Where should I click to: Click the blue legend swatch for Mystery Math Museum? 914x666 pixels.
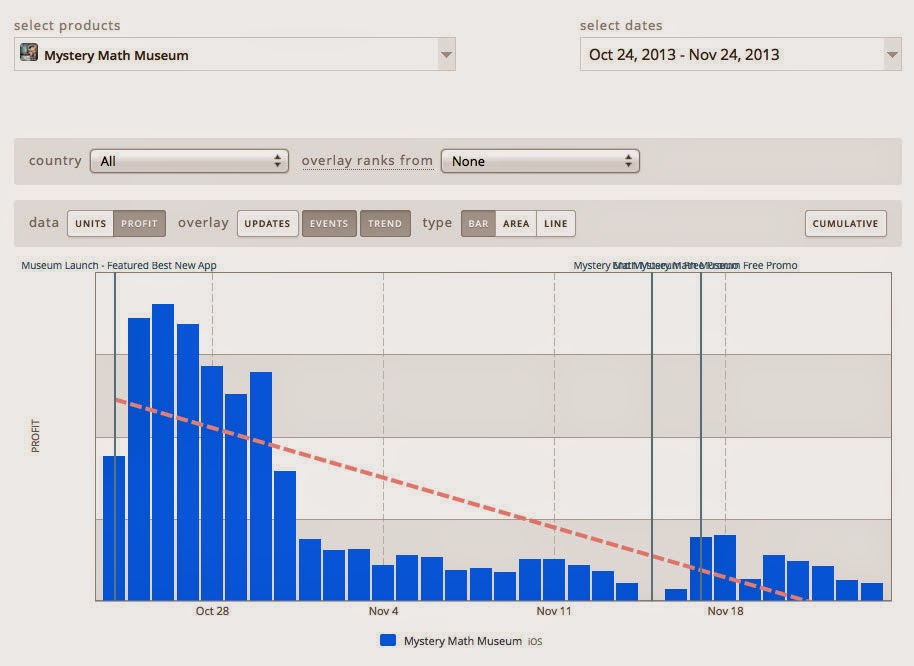[x=388, y=640]
